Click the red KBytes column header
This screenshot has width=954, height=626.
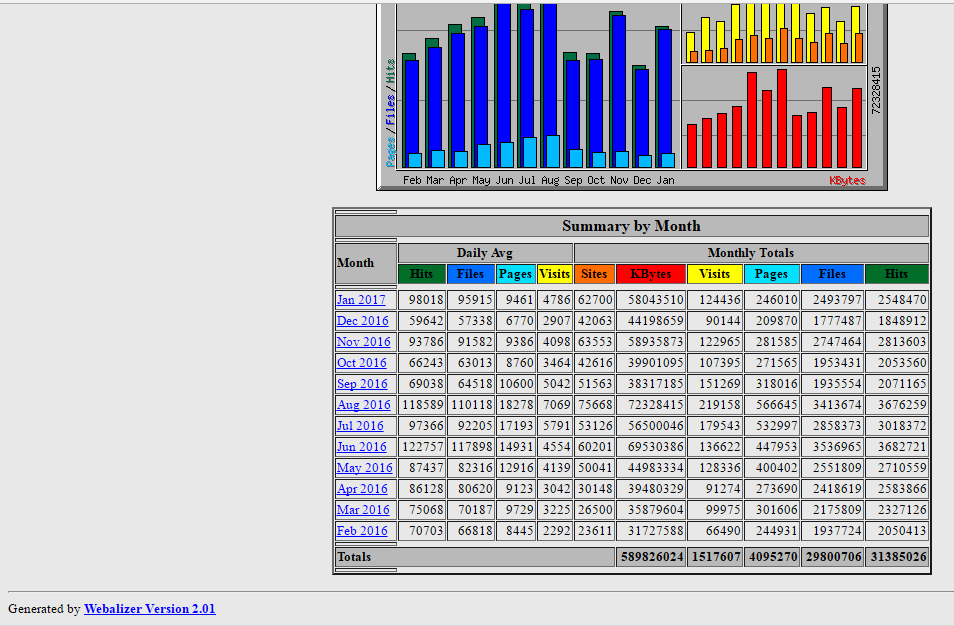(x=651, y=274)
